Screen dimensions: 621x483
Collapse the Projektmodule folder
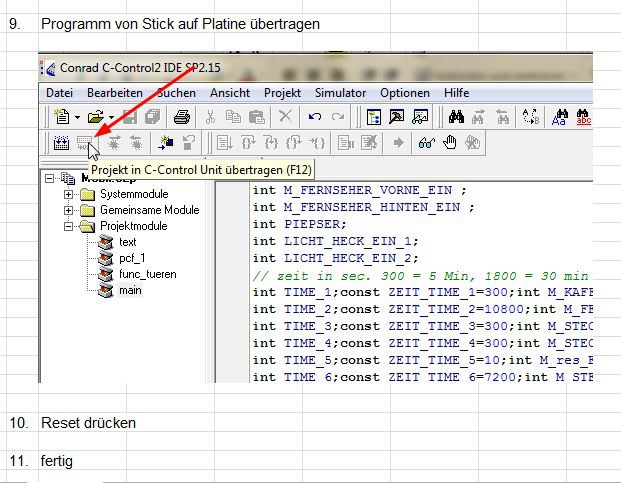(69, 226)
